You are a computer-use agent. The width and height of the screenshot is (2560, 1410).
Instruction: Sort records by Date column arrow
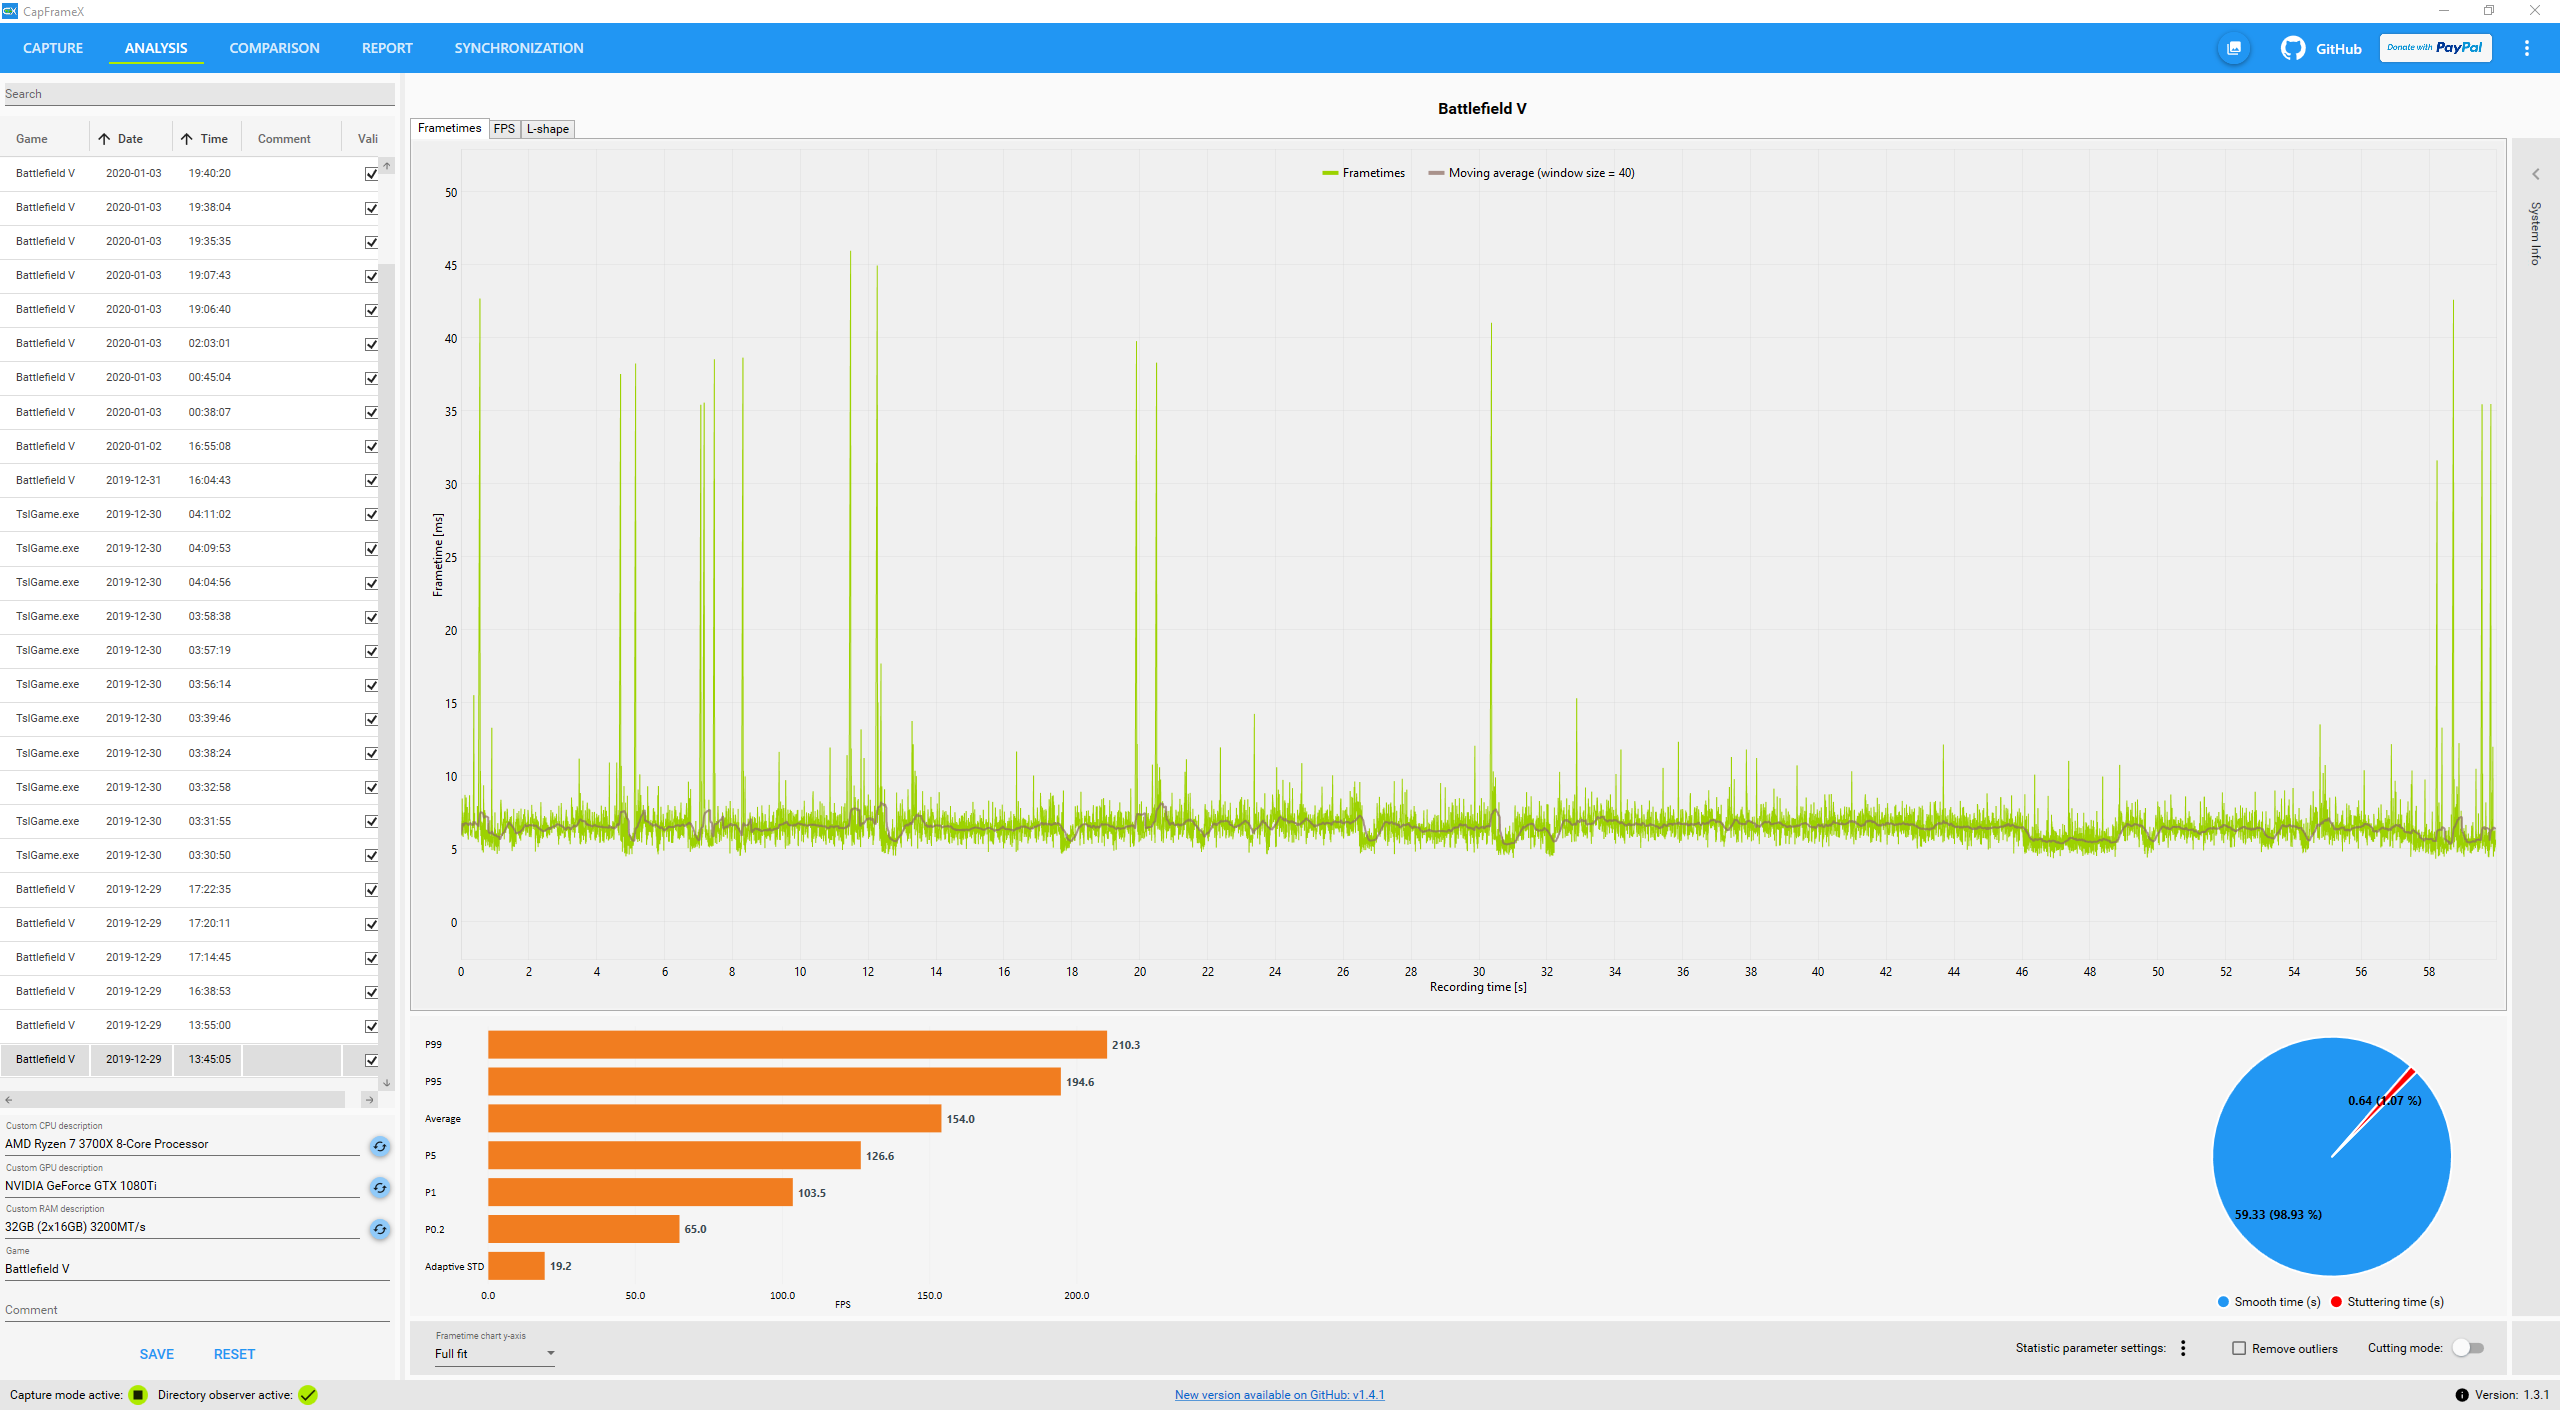pos(104,139)
